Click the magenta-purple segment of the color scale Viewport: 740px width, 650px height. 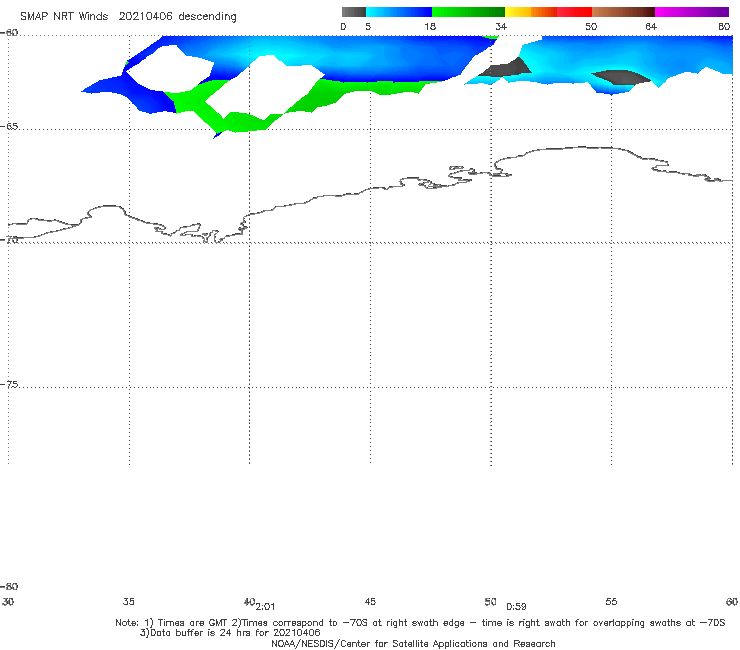(692, 12)
